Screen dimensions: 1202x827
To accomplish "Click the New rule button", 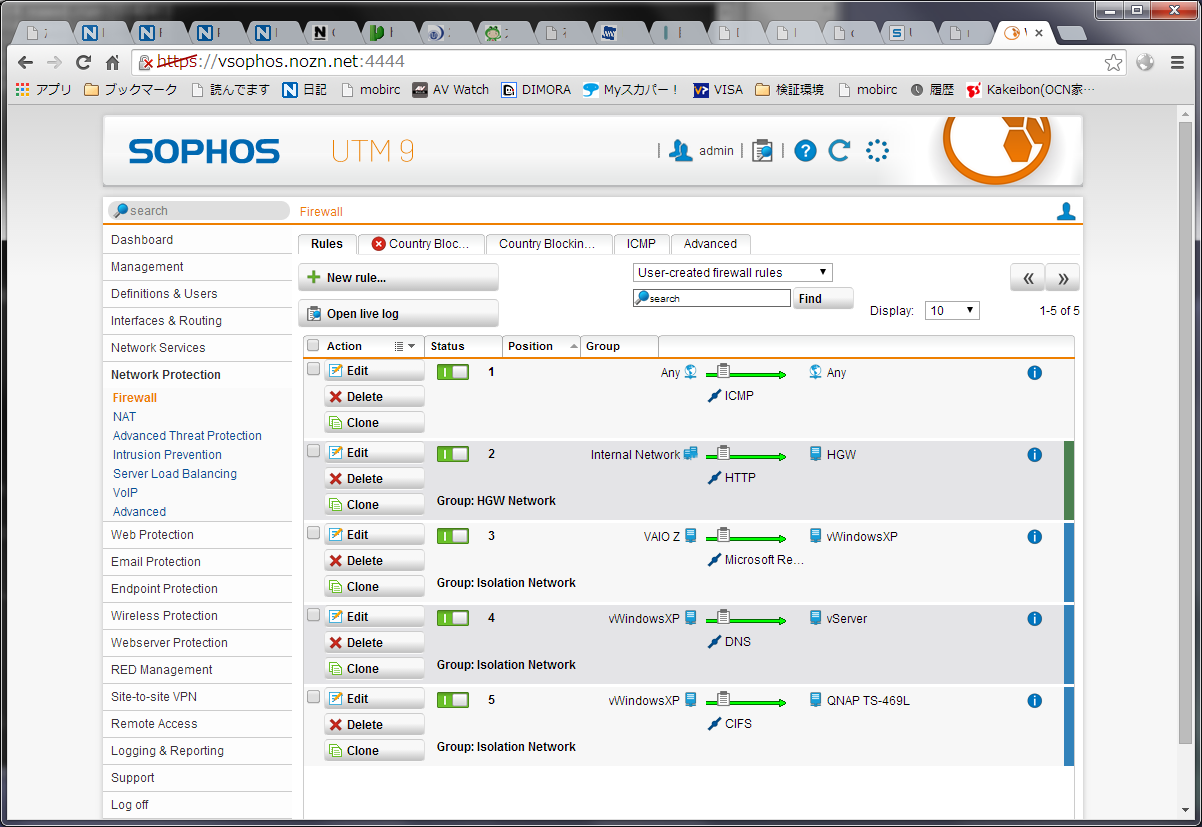I will click(398, 278).
